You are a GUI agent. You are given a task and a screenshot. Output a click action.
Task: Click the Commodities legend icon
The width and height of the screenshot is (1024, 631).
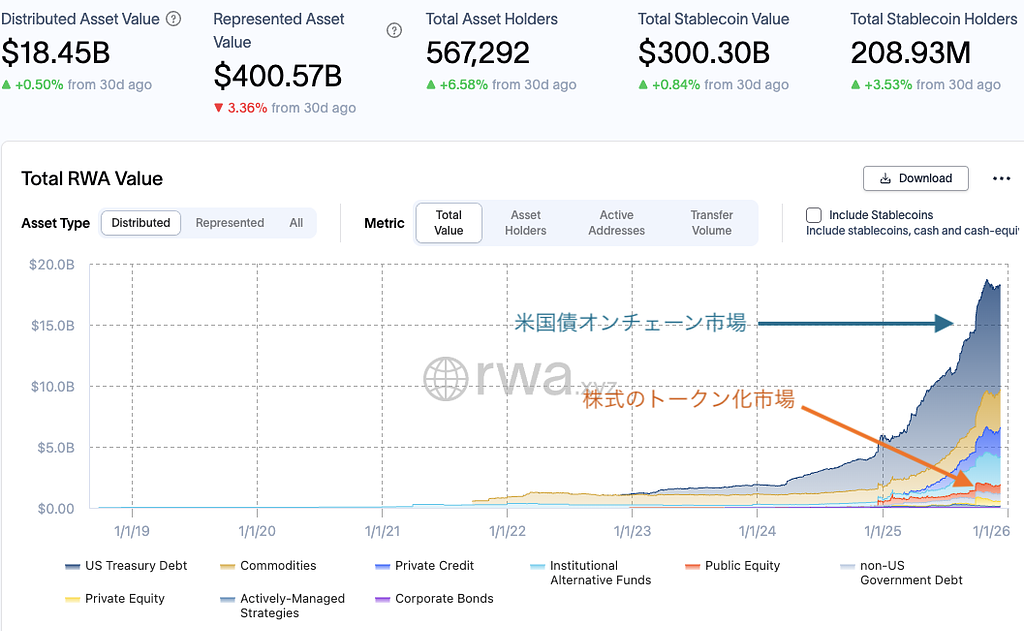tap(227, 566)
